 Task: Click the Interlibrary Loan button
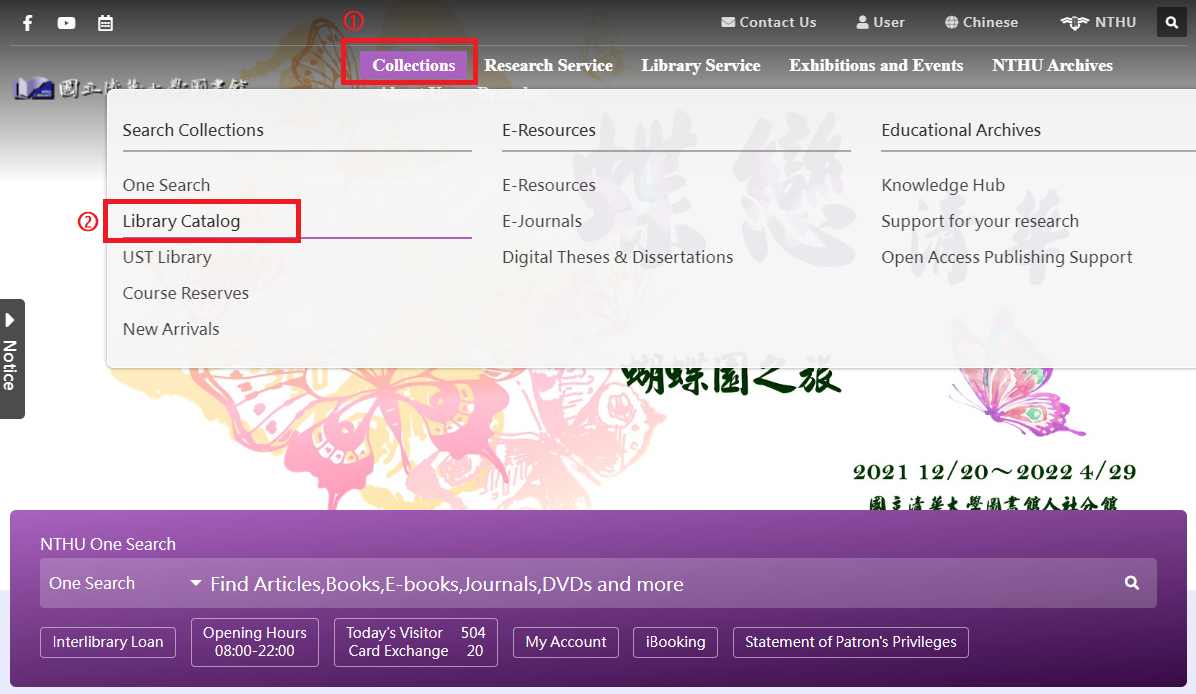click(x=108, y=642)
